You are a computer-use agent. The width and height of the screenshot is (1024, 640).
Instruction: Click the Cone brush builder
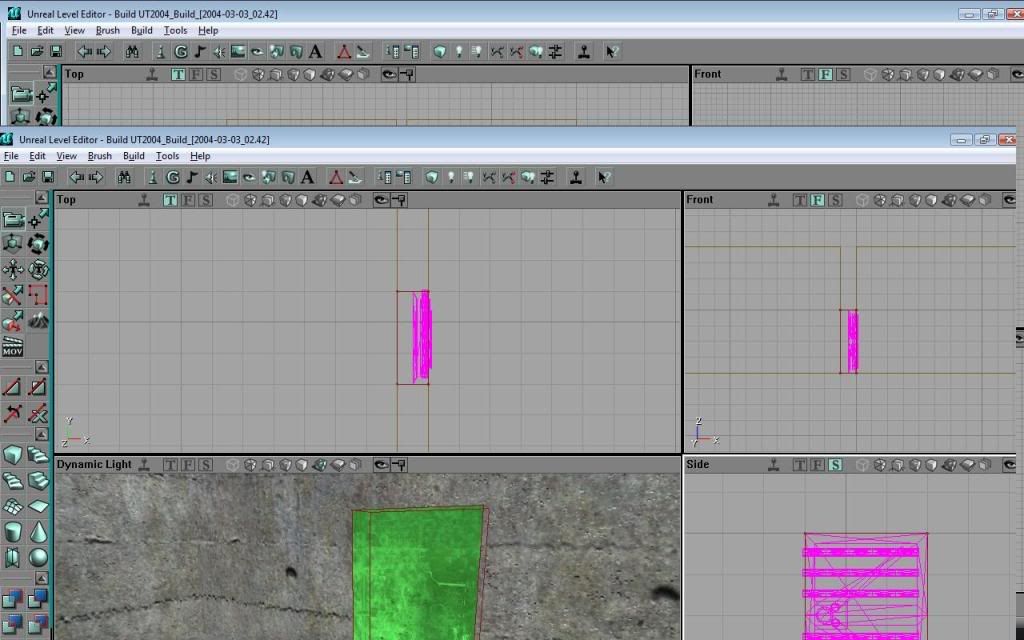pos(38,531)
